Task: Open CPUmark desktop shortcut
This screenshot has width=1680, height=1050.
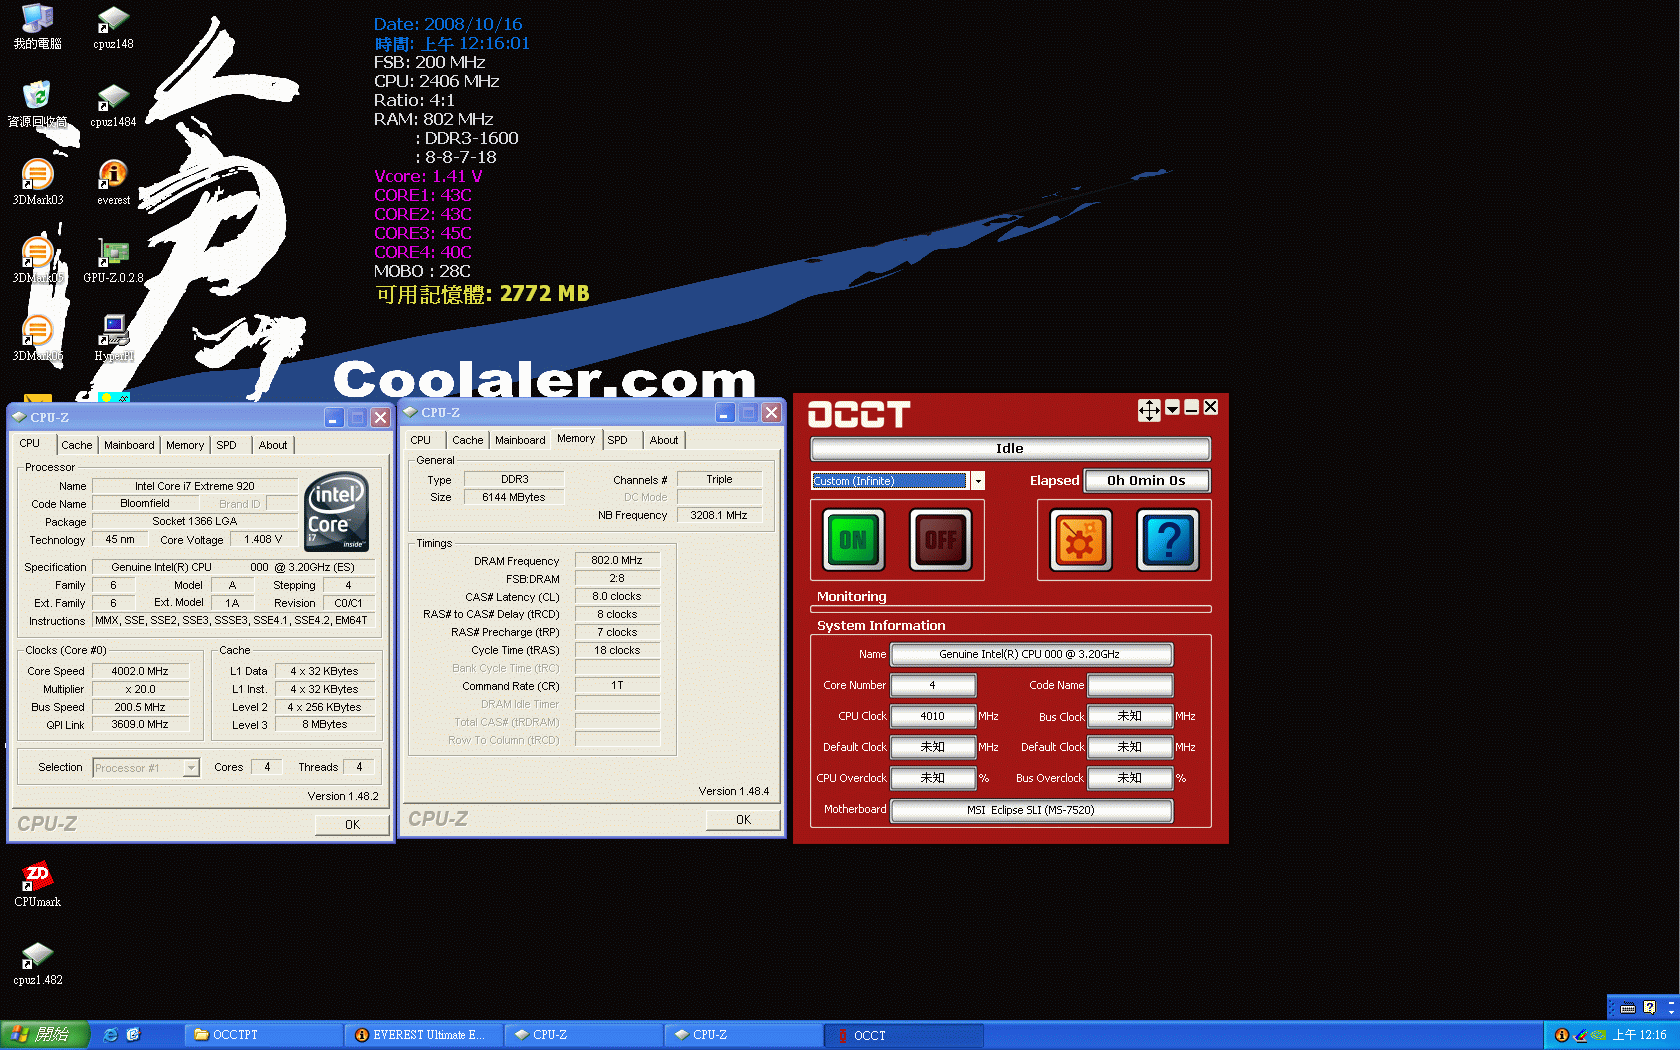Action: pyautogui.click(x=37, y=885)
